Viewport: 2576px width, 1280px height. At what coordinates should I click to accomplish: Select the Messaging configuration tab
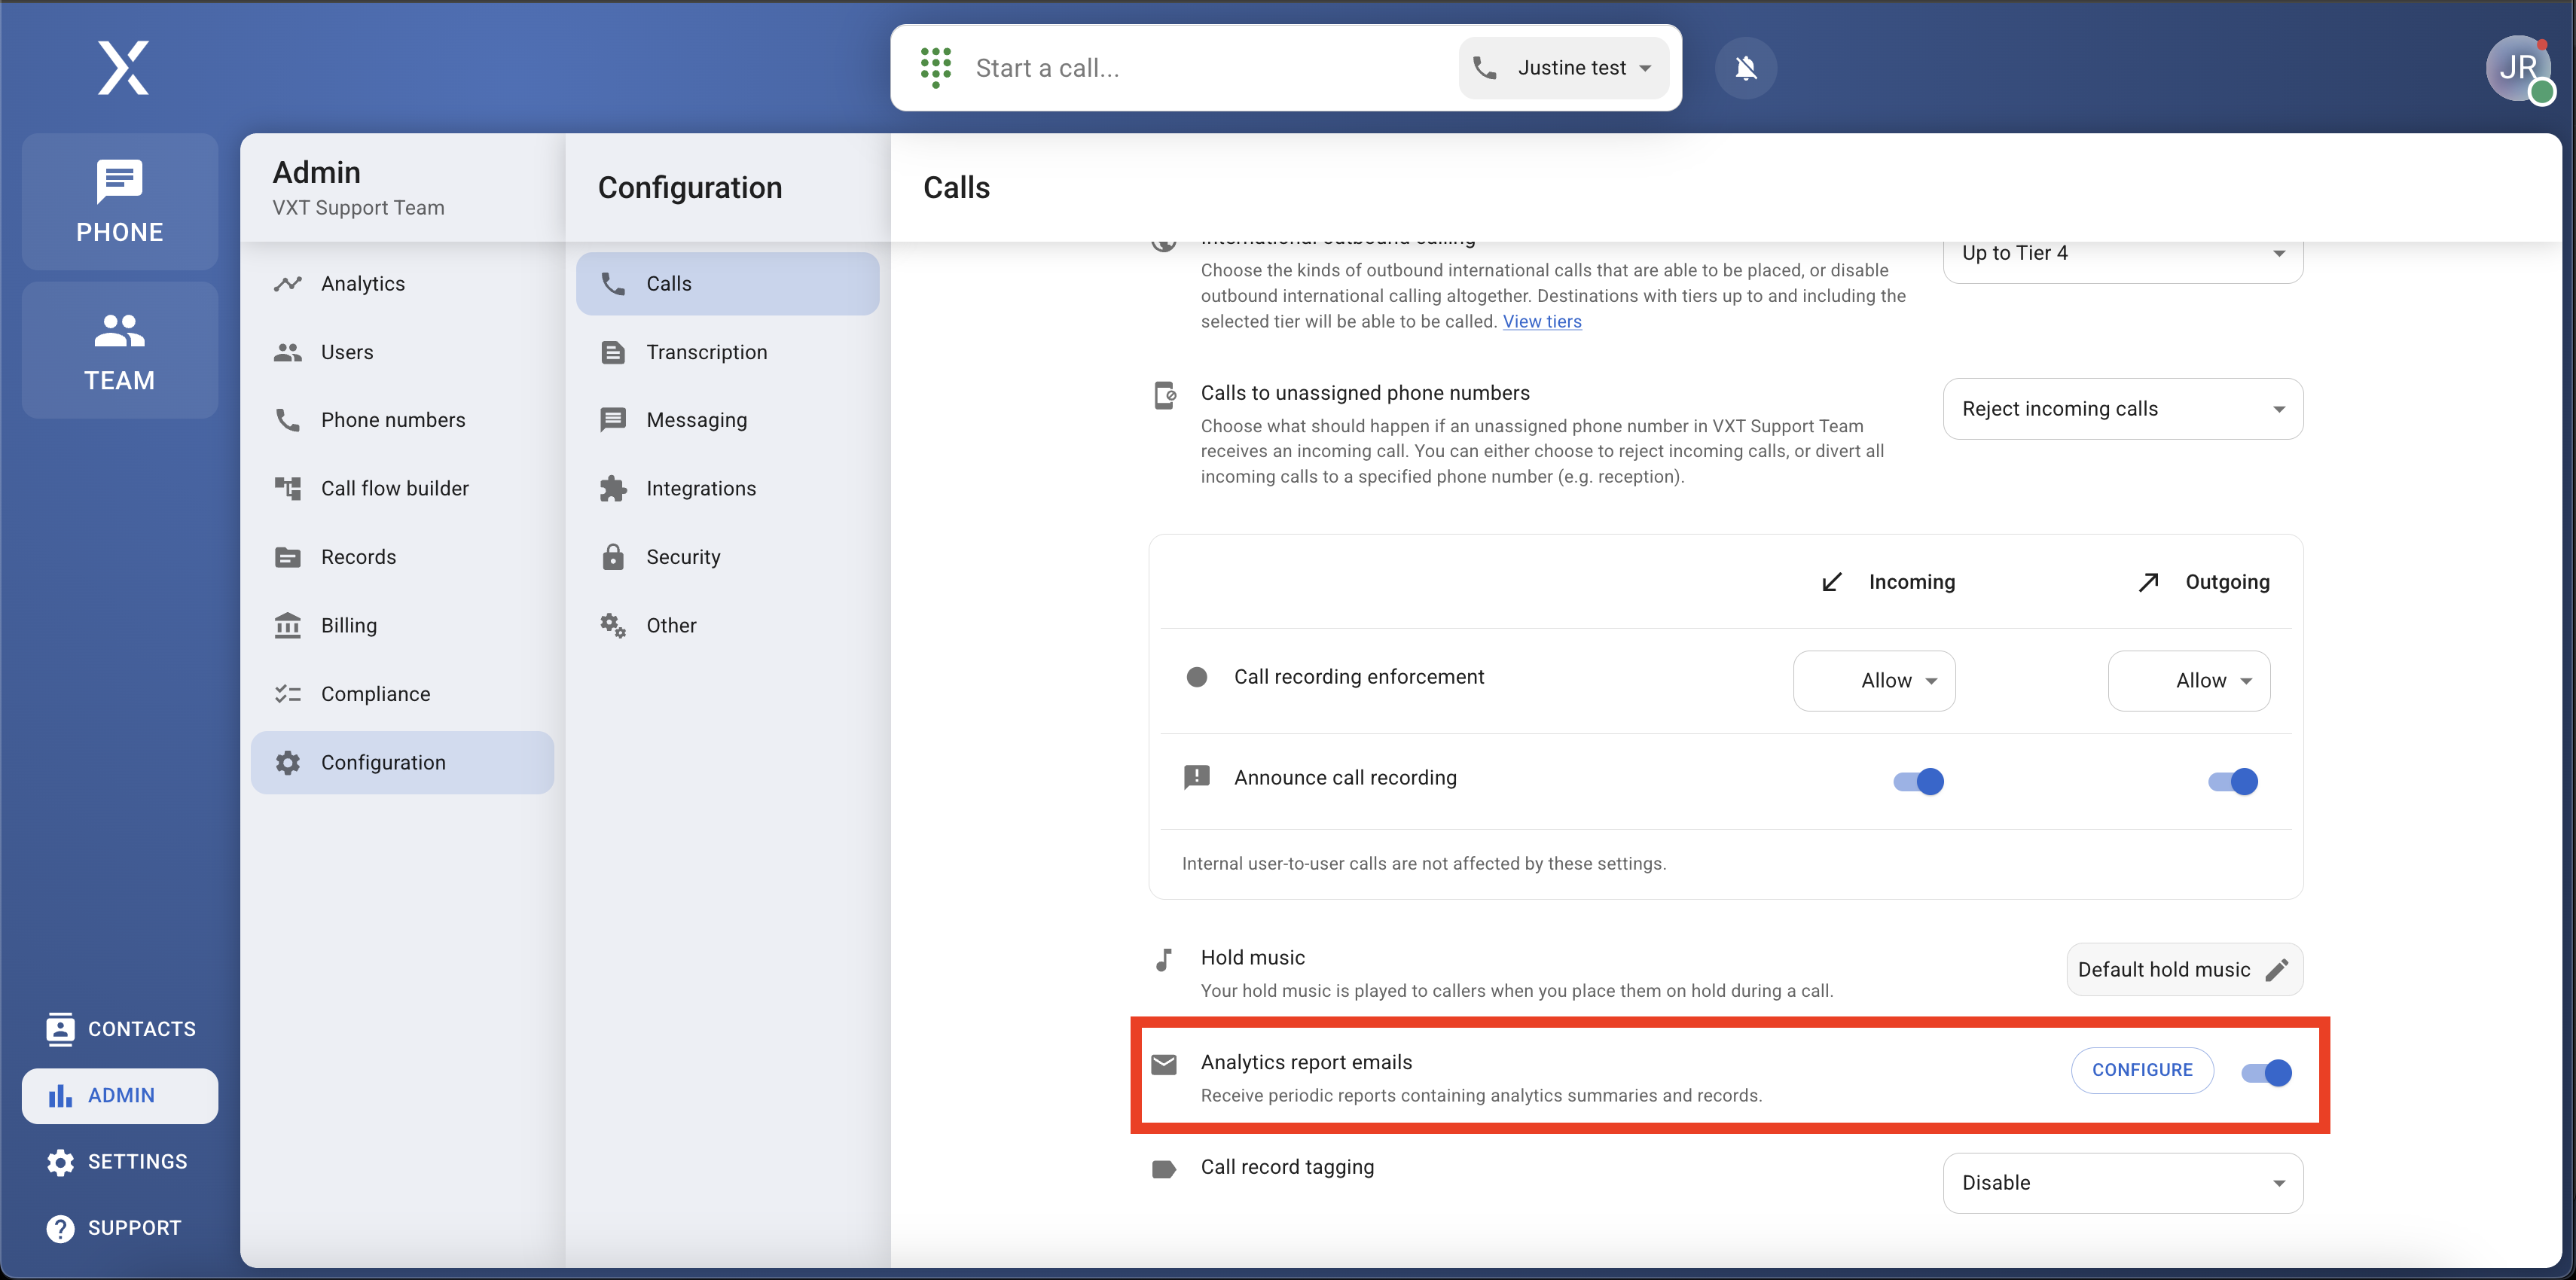[x=727, y=420]
